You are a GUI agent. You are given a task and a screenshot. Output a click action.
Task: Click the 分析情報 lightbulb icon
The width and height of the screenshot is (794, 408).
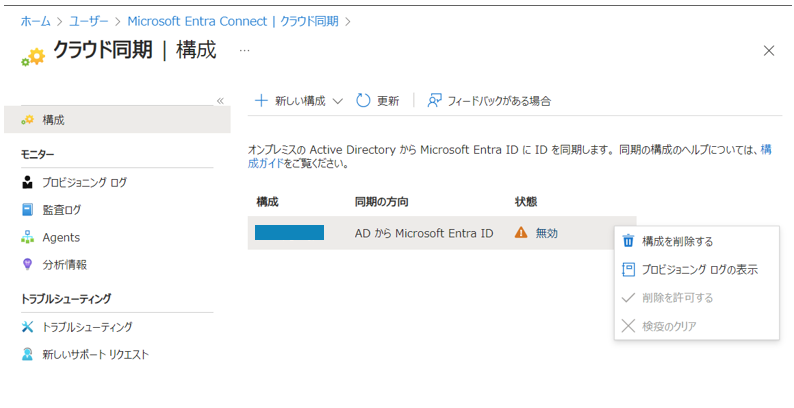(x=27, y=264)
